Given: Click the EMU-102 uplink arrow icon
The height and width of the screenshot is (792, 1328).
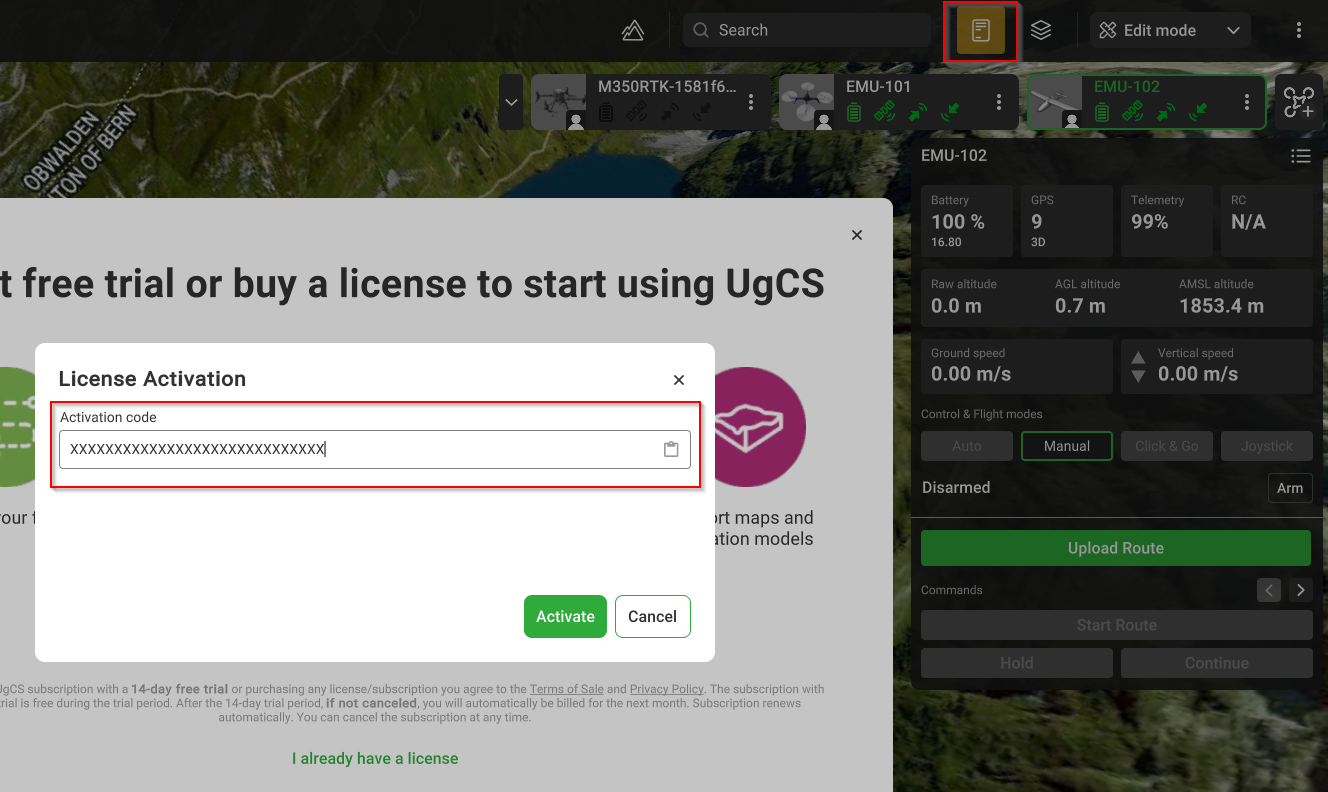Looking at the screenshot, I should [1165, 113].
